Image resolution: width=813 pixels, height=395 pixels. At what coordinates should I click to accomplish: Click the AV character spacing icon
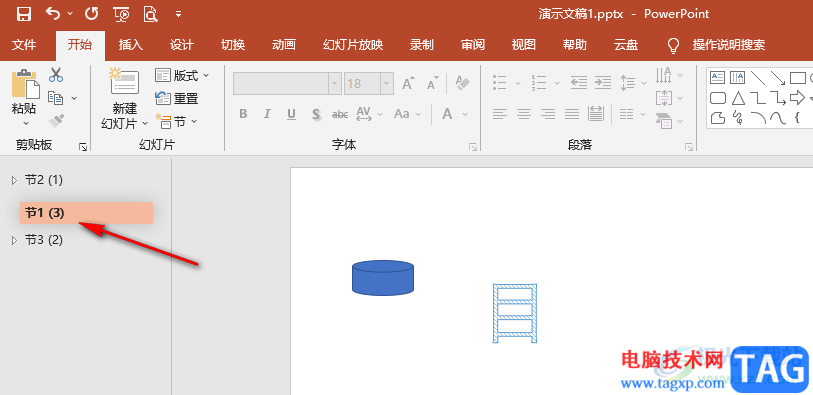pyautogui.click(x=364, y=114)
